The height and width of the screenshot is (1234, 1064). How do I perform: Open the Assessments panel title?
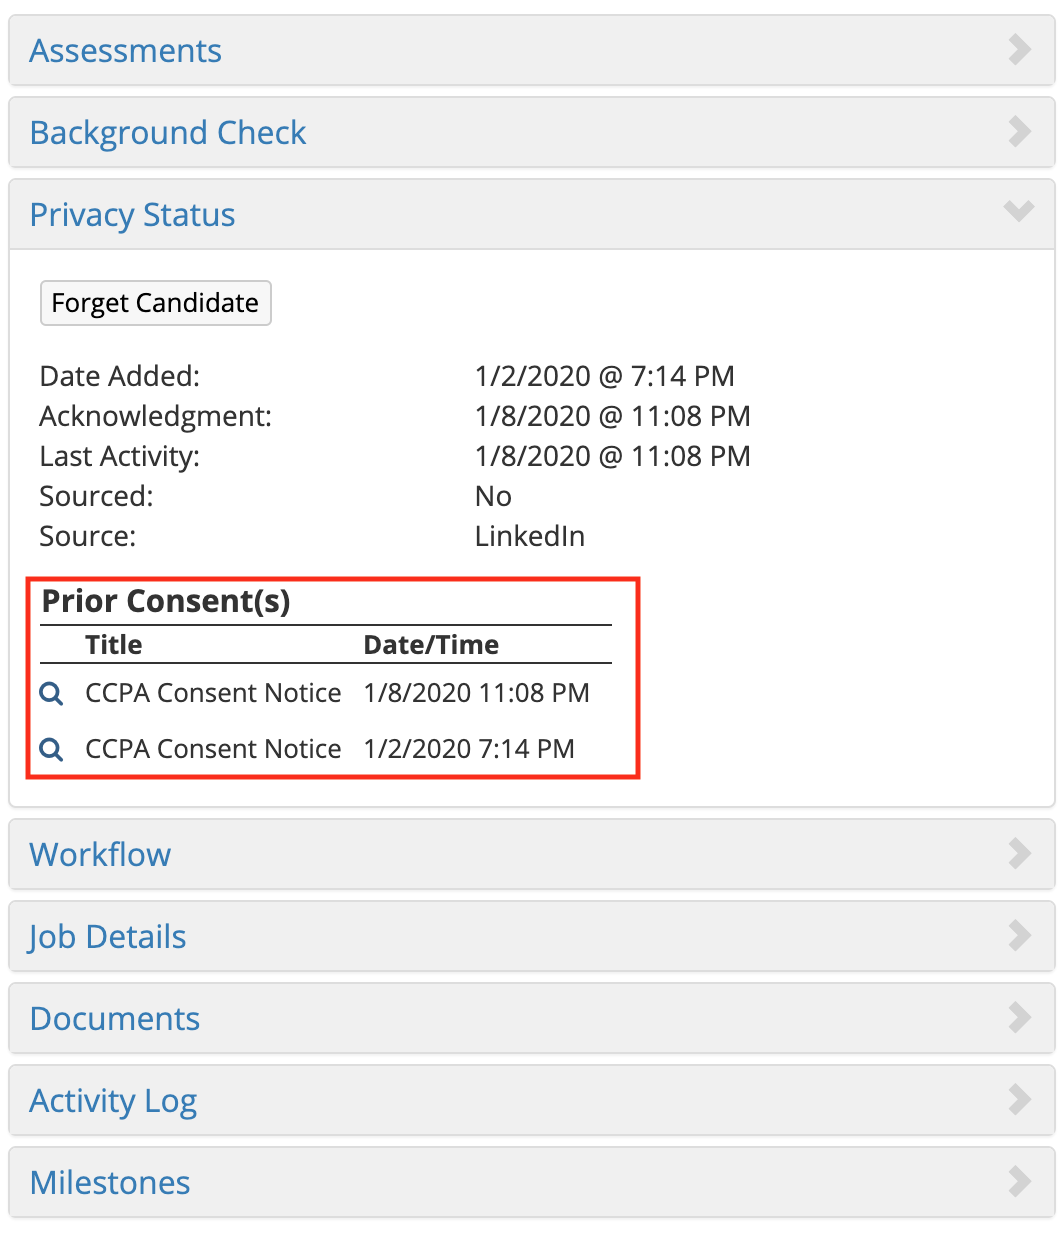click(x=126, y=51)
